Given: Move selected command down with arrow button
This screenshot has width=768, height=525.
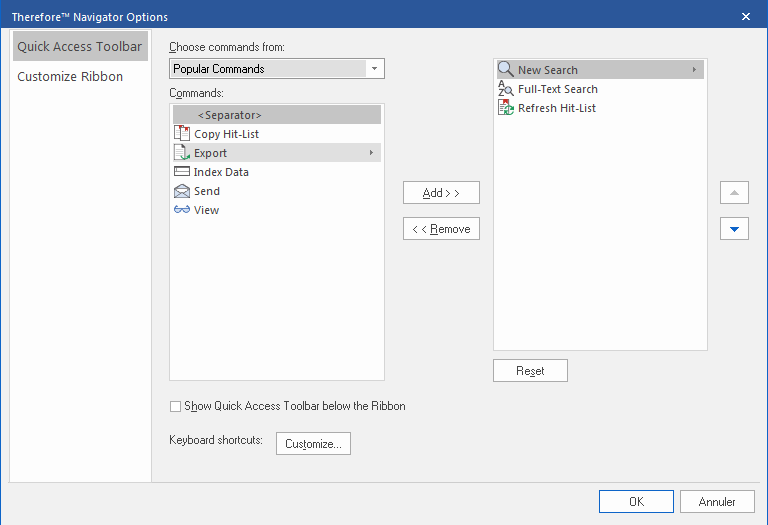Looking at the screenshot, I should 734,229.
